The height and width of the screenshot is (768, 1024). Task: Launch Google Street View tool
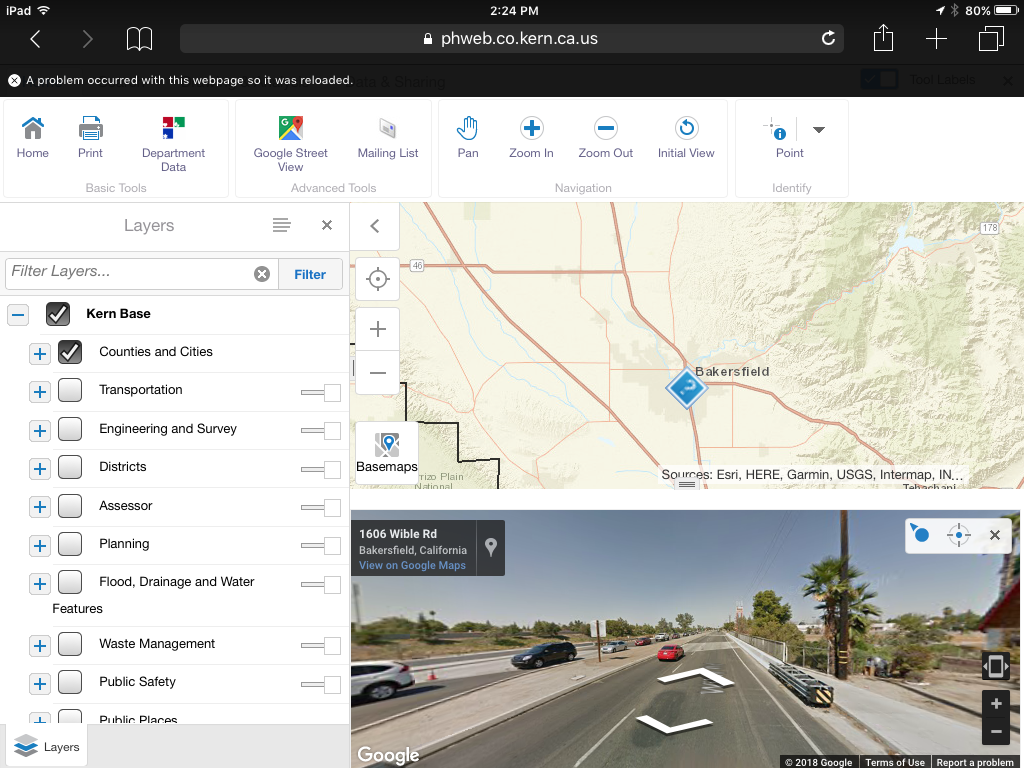[x=291, y=144]
